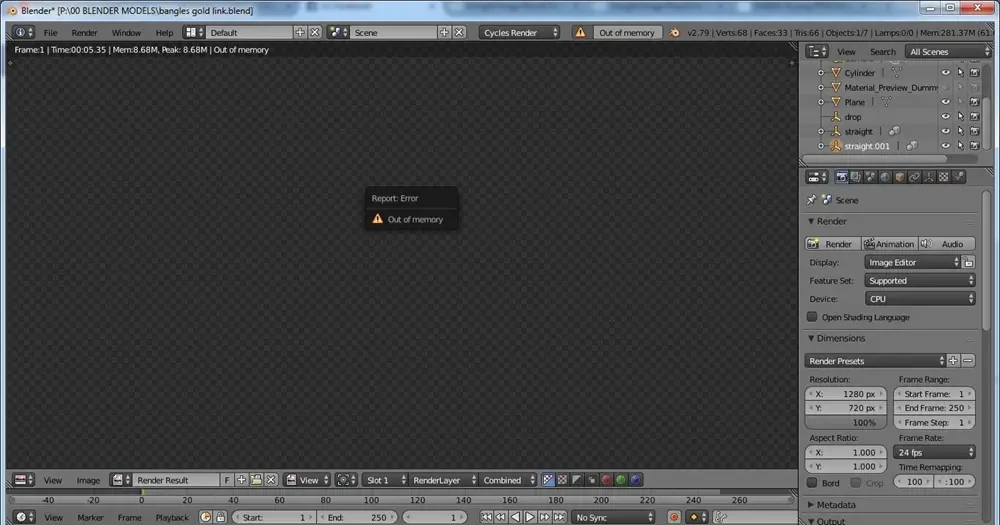
Task: Toggle renderability camera of straight object
Action: click(974, 131)
